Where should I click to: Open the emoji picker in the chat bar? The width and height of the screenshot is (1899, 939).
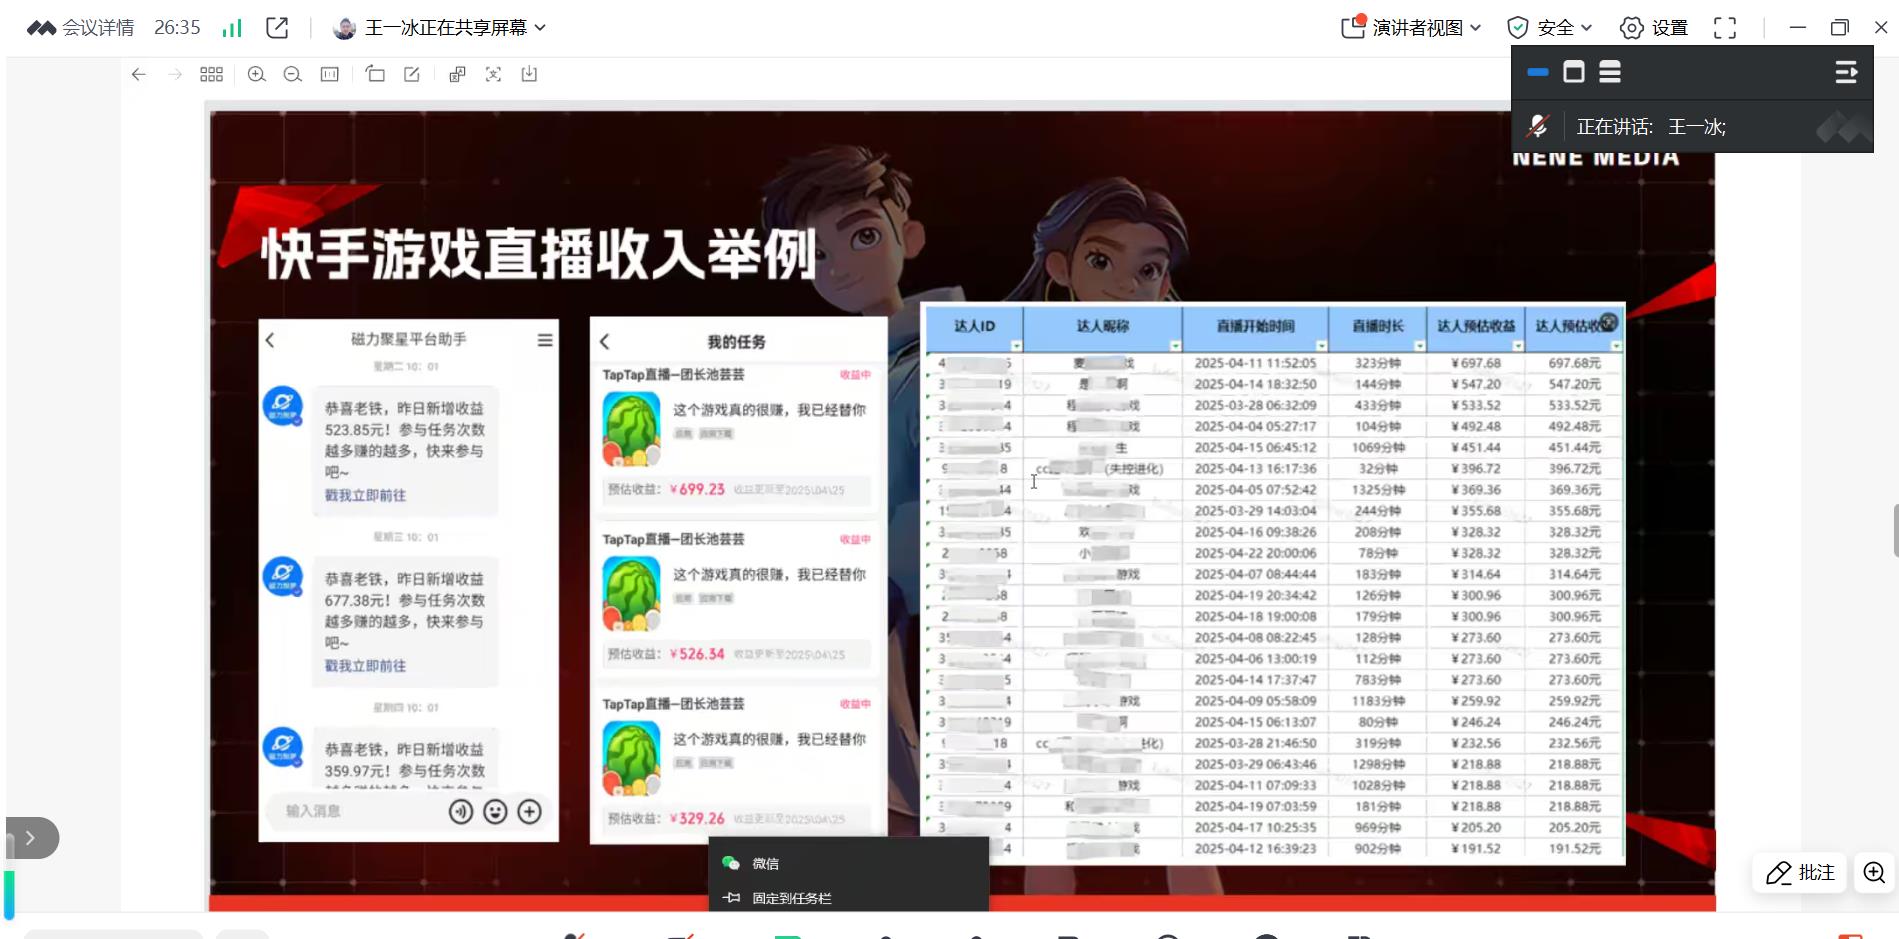click(x=495, y=812)
